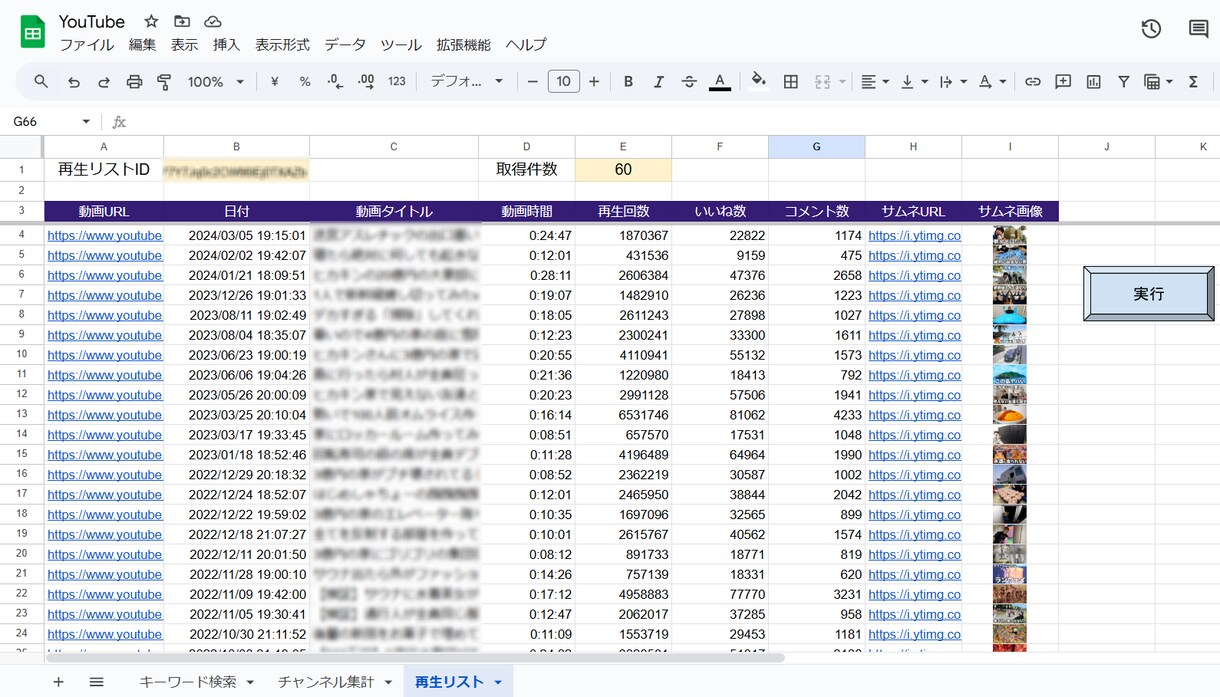1220x697 pixels.
Task: Open the Google Sheets home icon
Action: [33, 32]
